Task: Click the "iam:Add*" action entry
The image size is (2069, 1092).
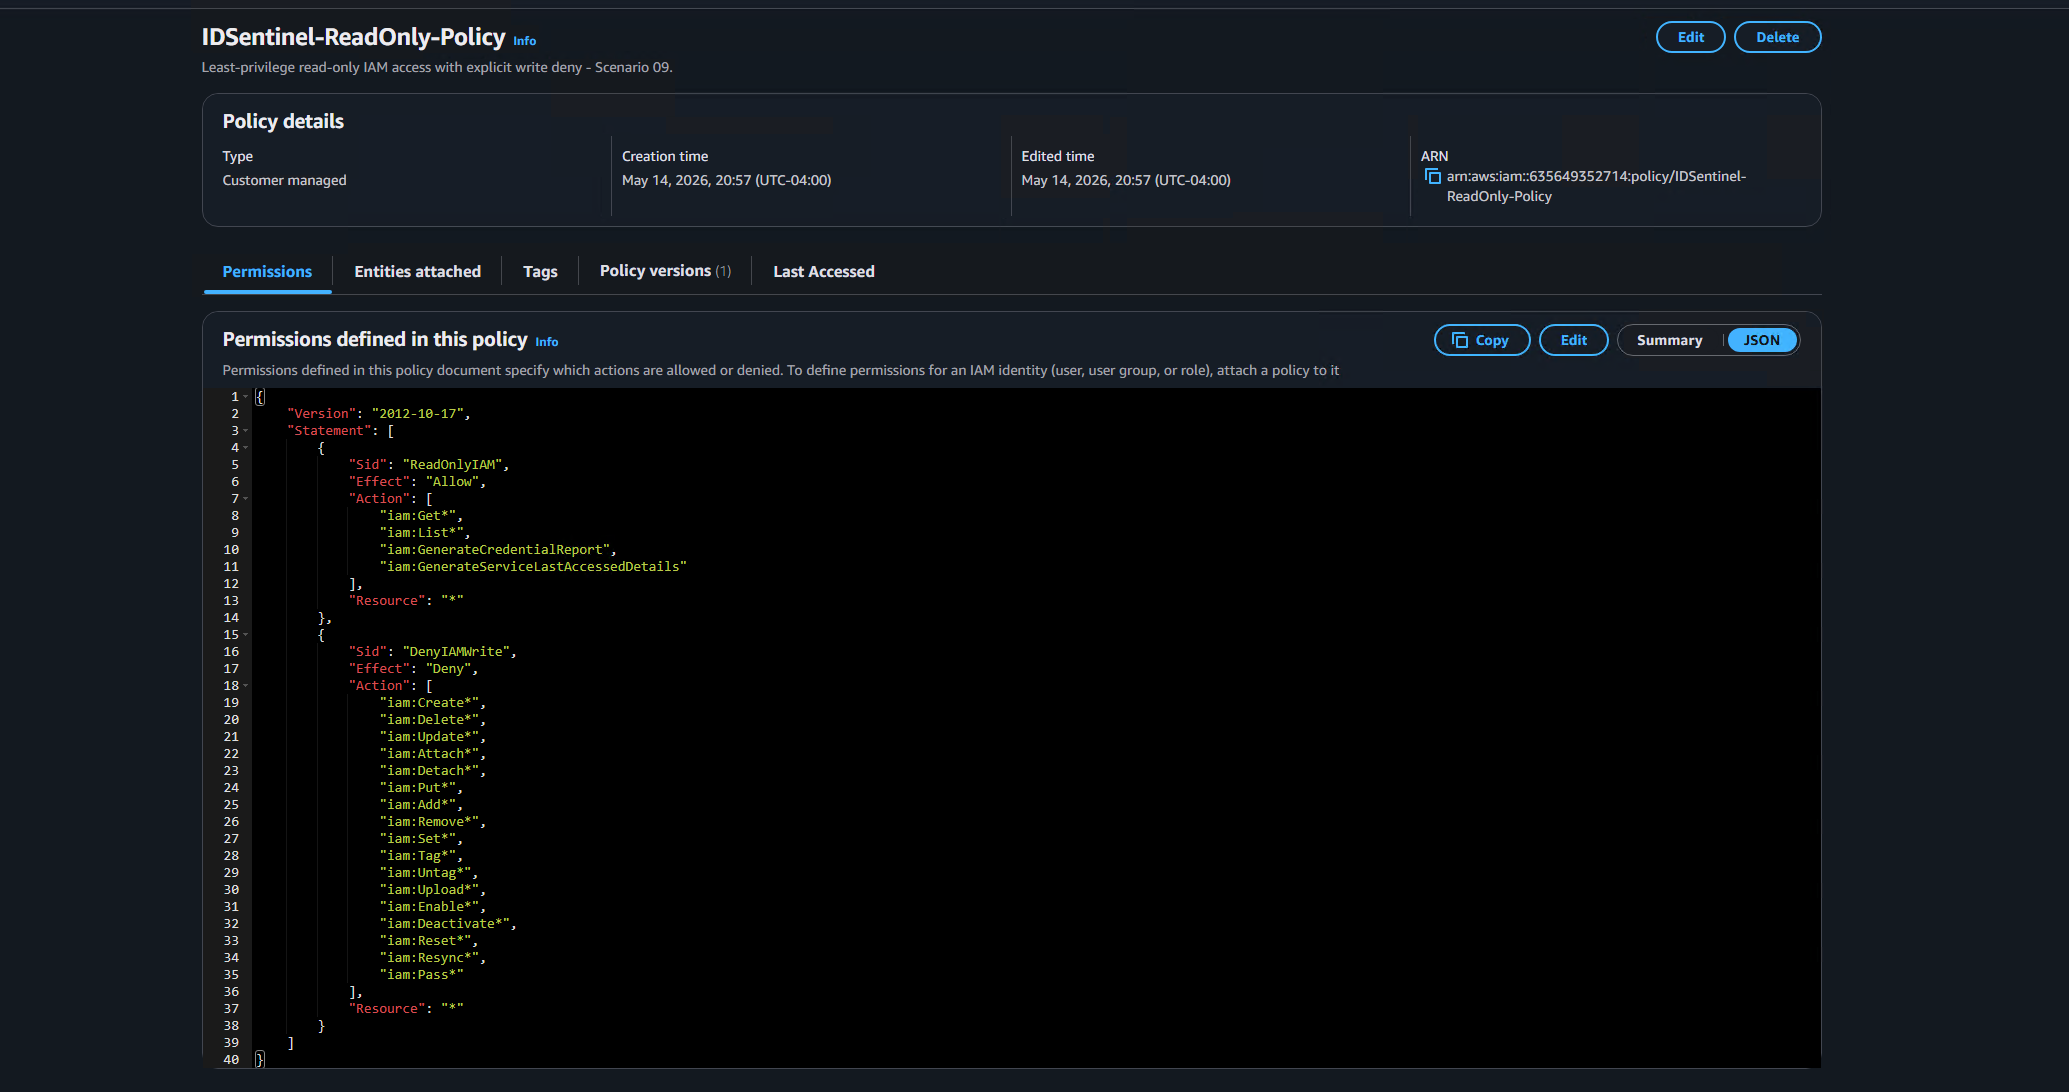Action: tap(421, 805)
